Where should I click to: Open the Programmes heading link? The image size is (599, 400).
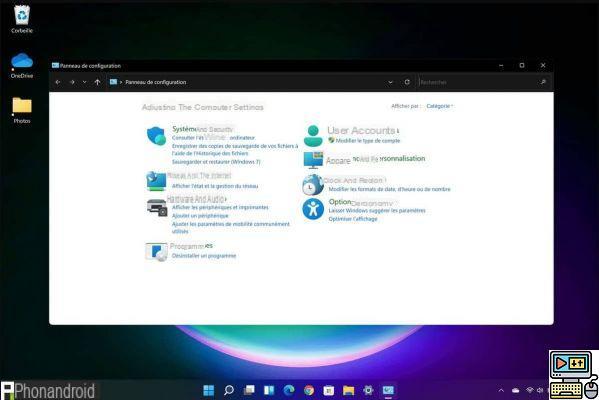pos(191,246)
